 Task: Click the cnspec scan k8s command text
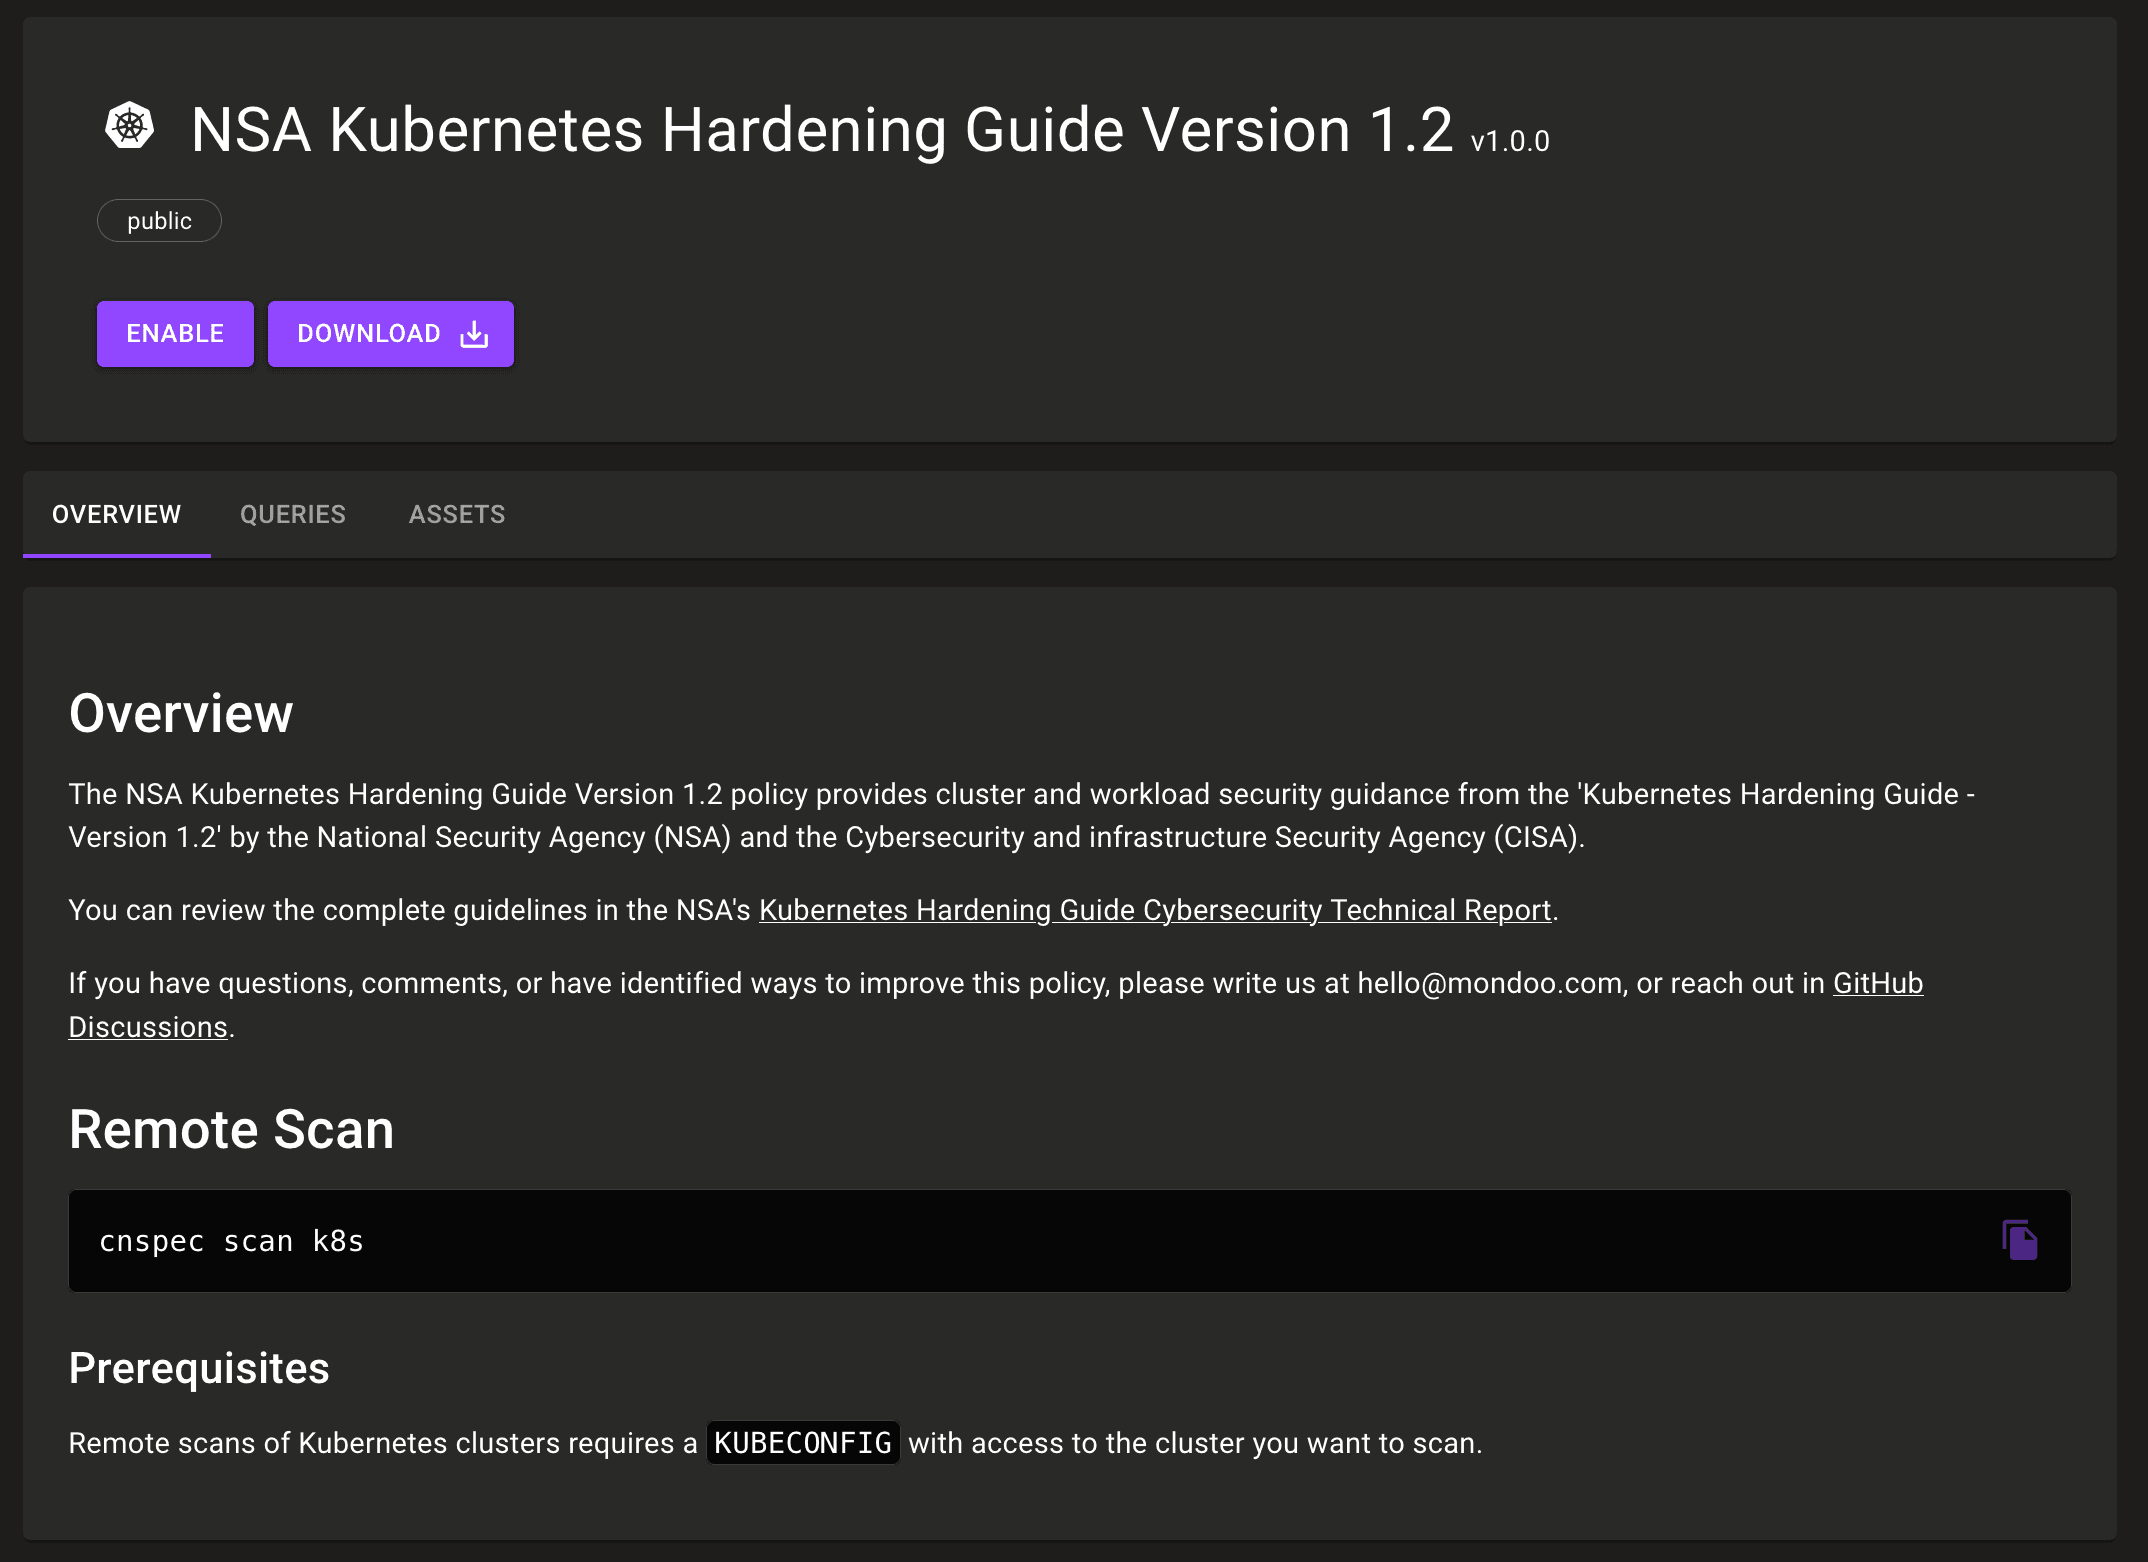coord(231,1241)
